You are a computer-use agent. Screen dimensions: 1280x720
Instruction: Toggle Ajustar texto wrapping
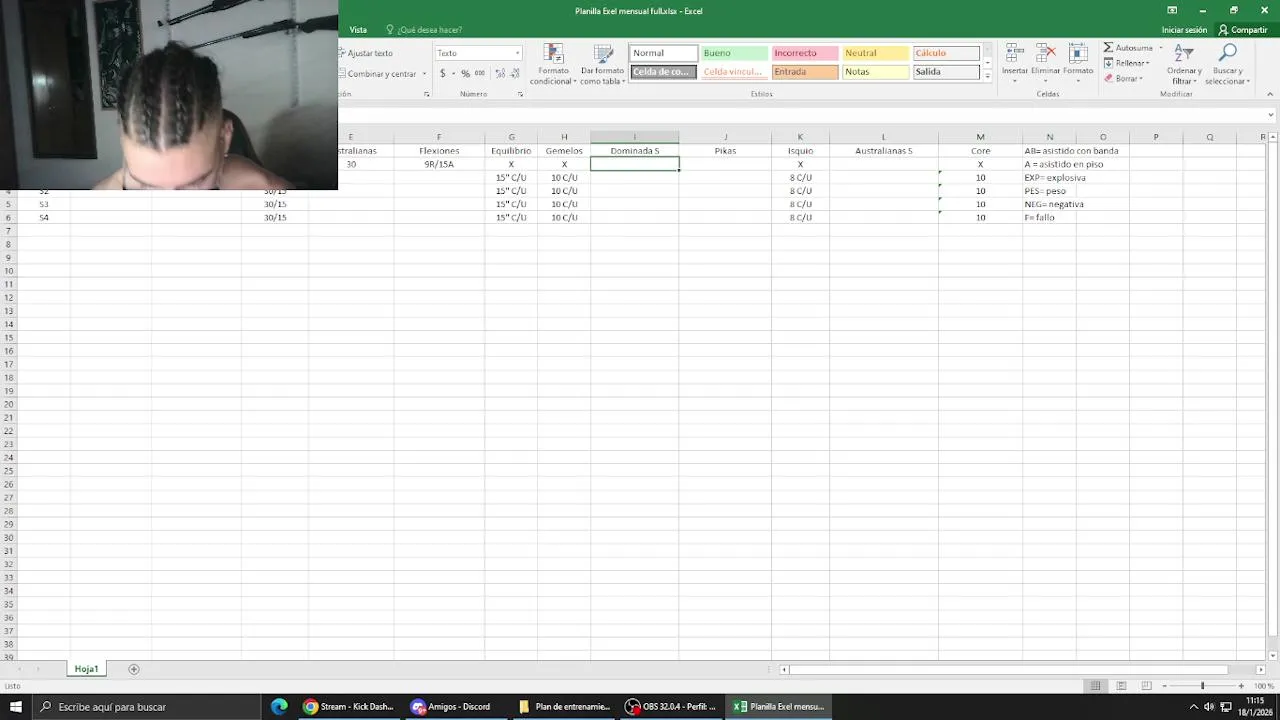[367, 53]
